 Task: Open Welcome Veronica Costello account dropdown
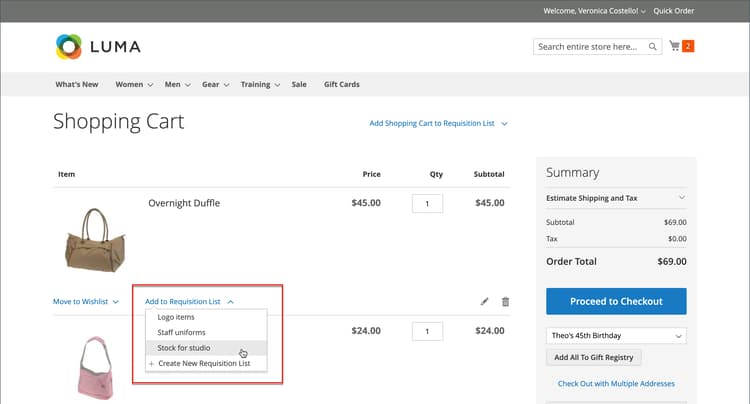(594, 11)
